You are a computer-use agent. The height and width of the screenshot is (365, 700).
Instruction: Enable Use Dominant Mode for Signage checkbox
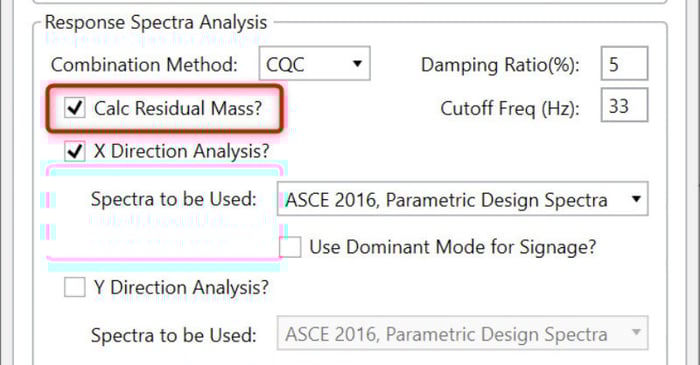point(290,247)
